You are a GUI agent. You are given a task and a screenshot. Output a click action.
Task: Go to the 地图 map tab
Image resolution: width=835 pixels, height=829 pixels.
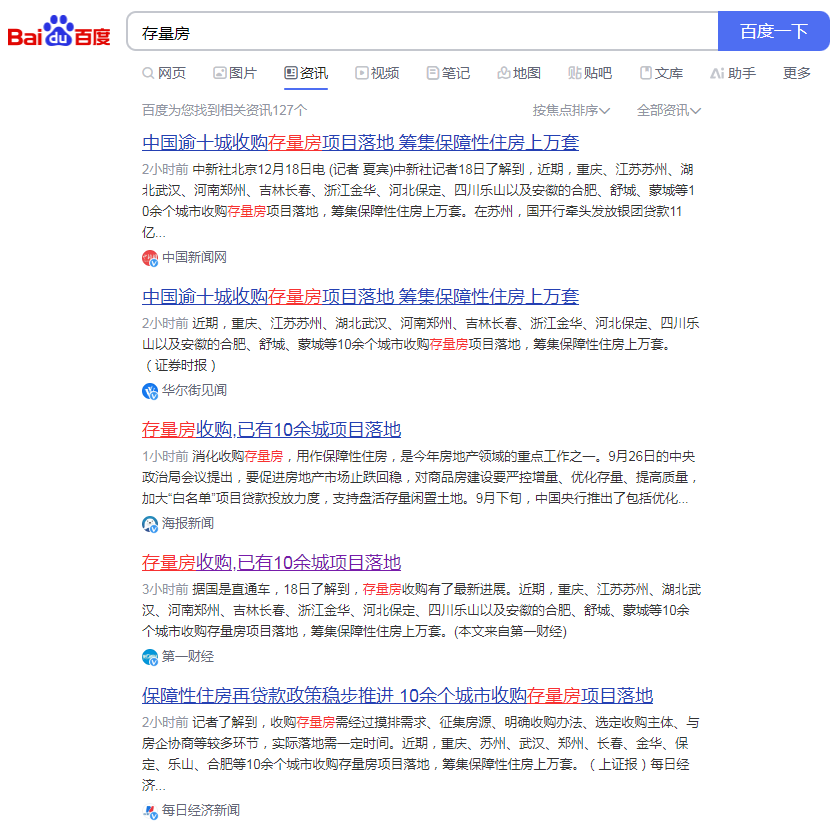(519, 73)
